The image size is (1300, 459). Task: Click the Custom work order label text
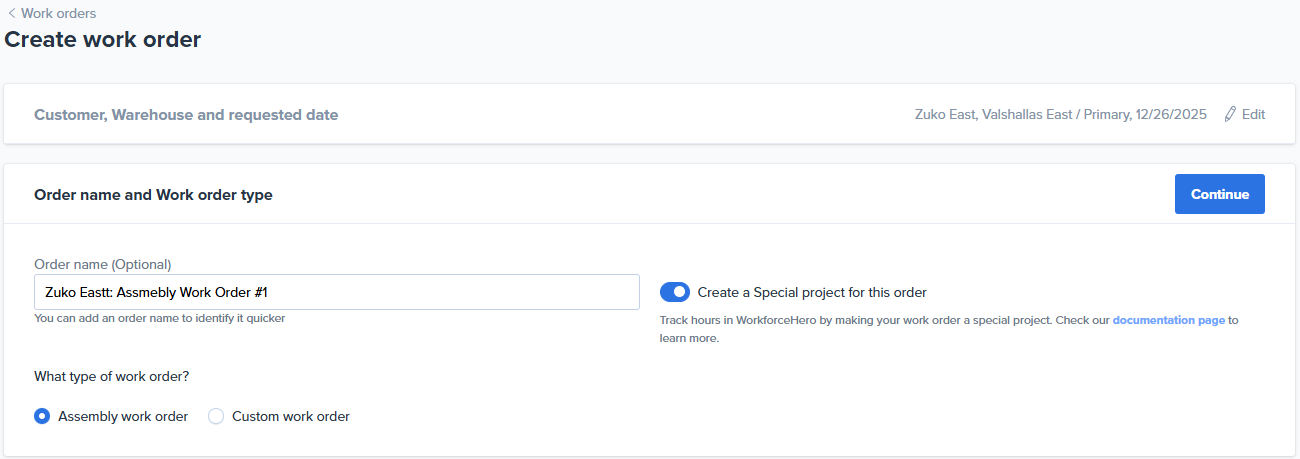click(x=291, y=416)
